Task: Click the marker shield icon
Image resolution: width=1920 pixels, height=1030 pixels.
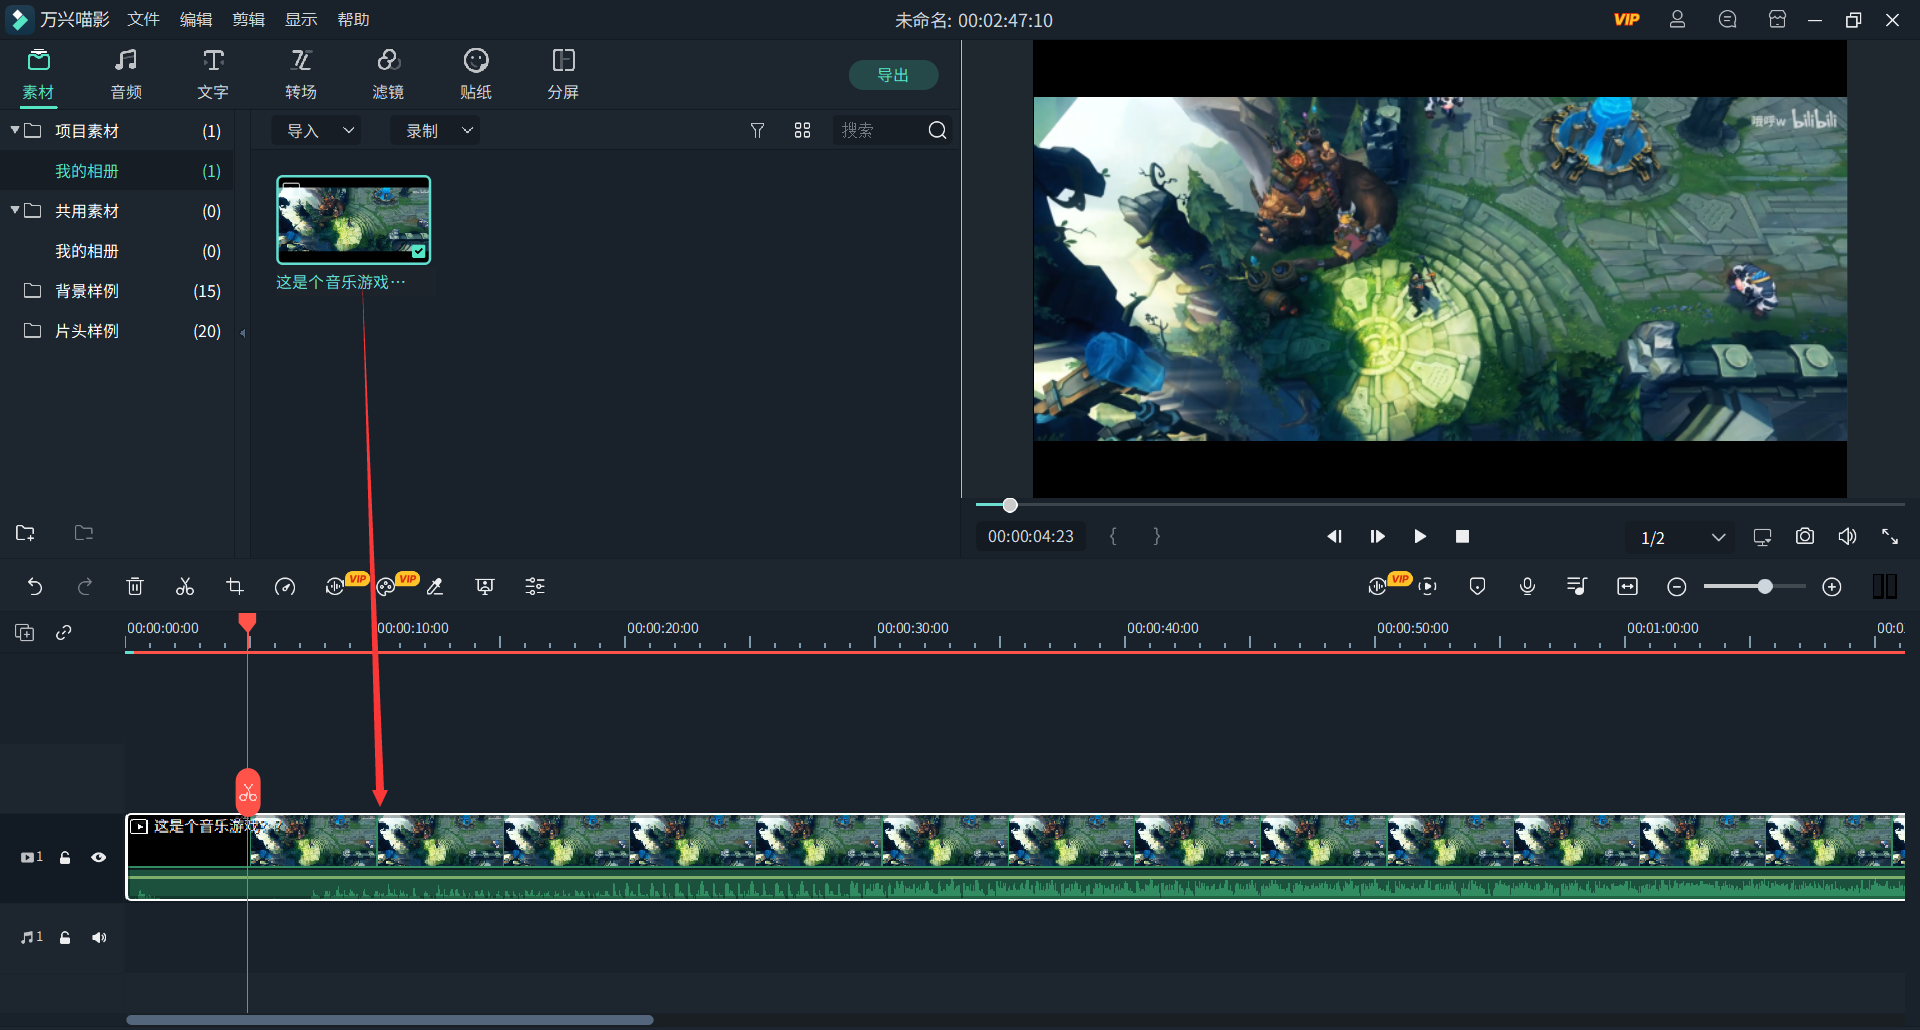Action: [1477, 587]
